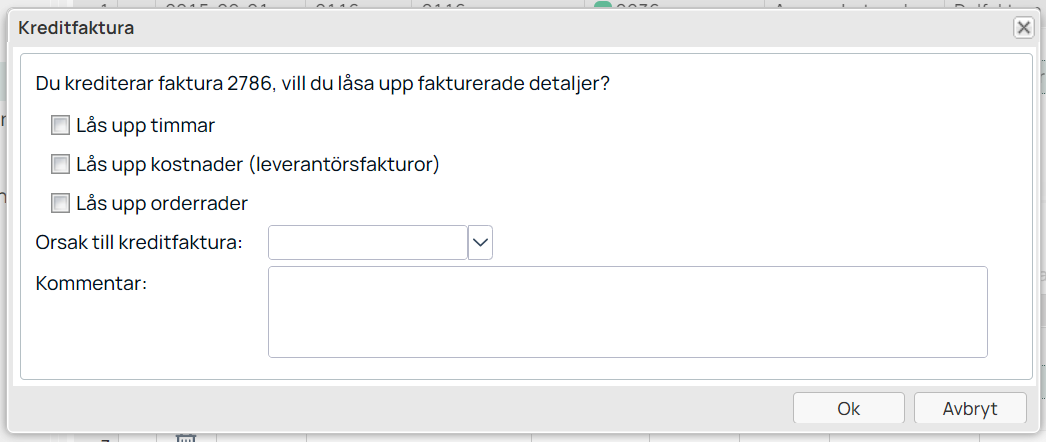Tick Lås upp kostnader (leverantörsfakturor) checkbox
Screen dimensions: 1046x442
(60, 164)
